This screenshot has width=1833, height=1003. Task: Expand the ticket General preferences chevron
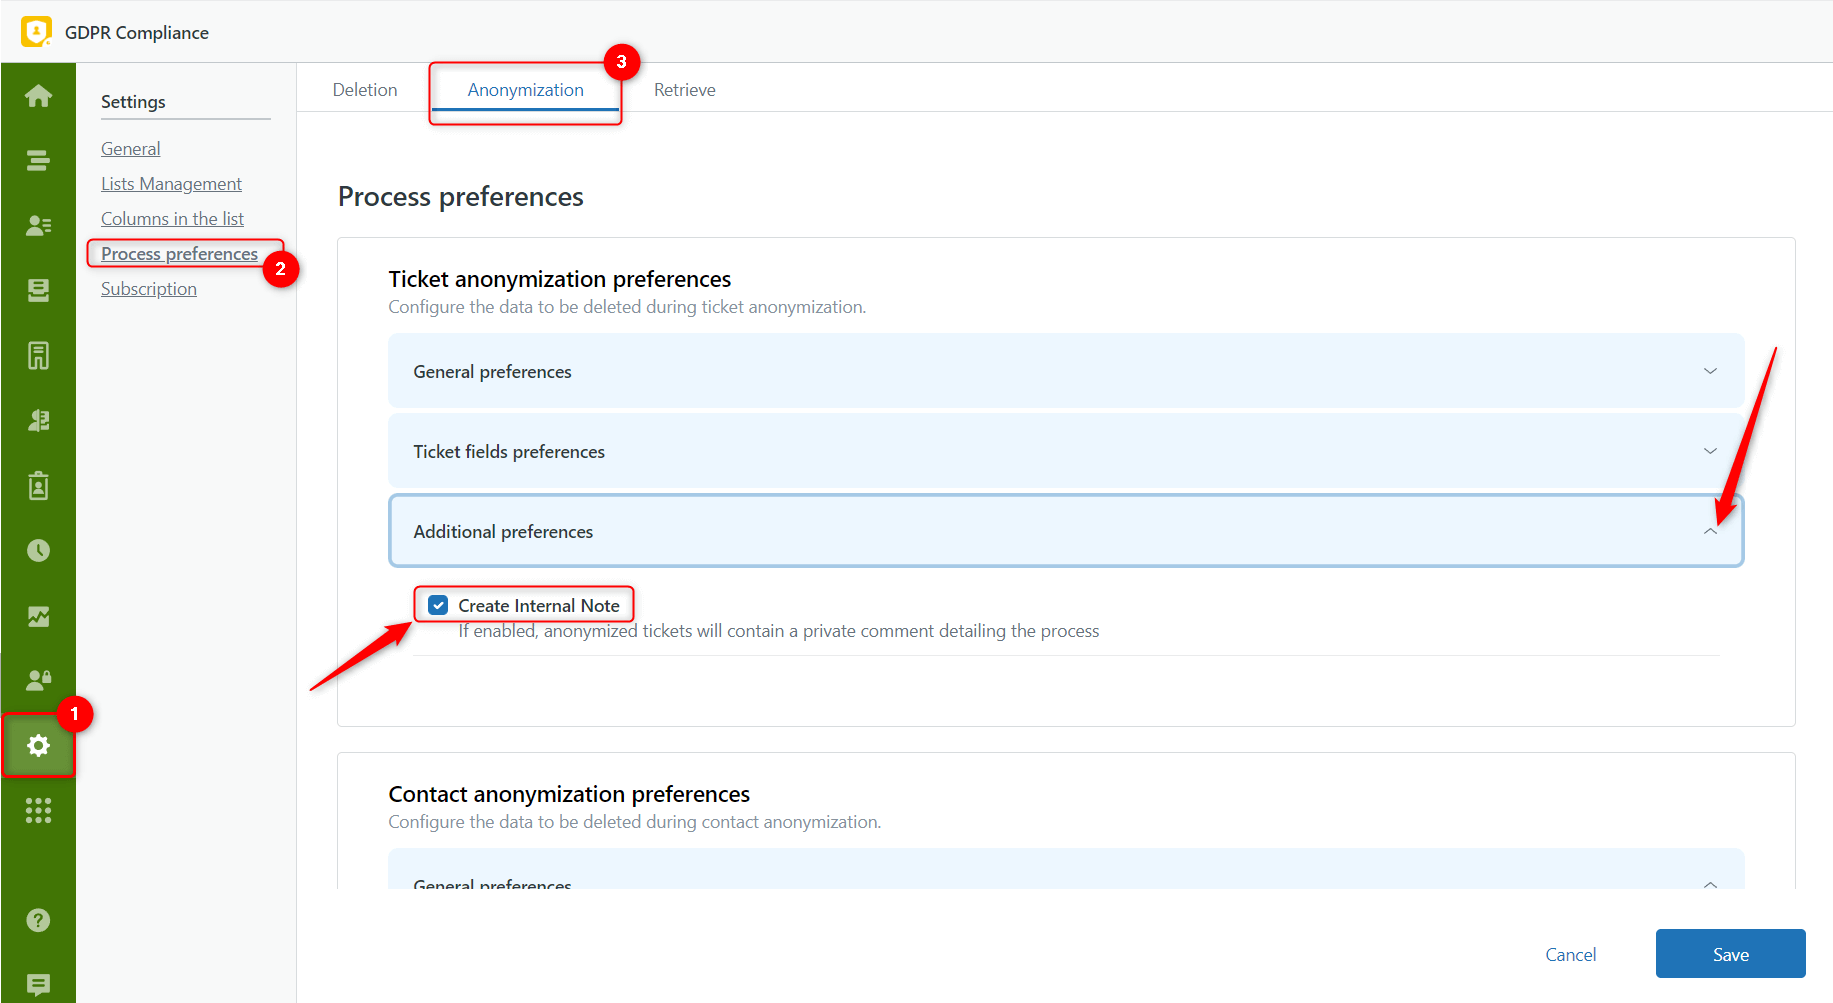click(1710, 371)
